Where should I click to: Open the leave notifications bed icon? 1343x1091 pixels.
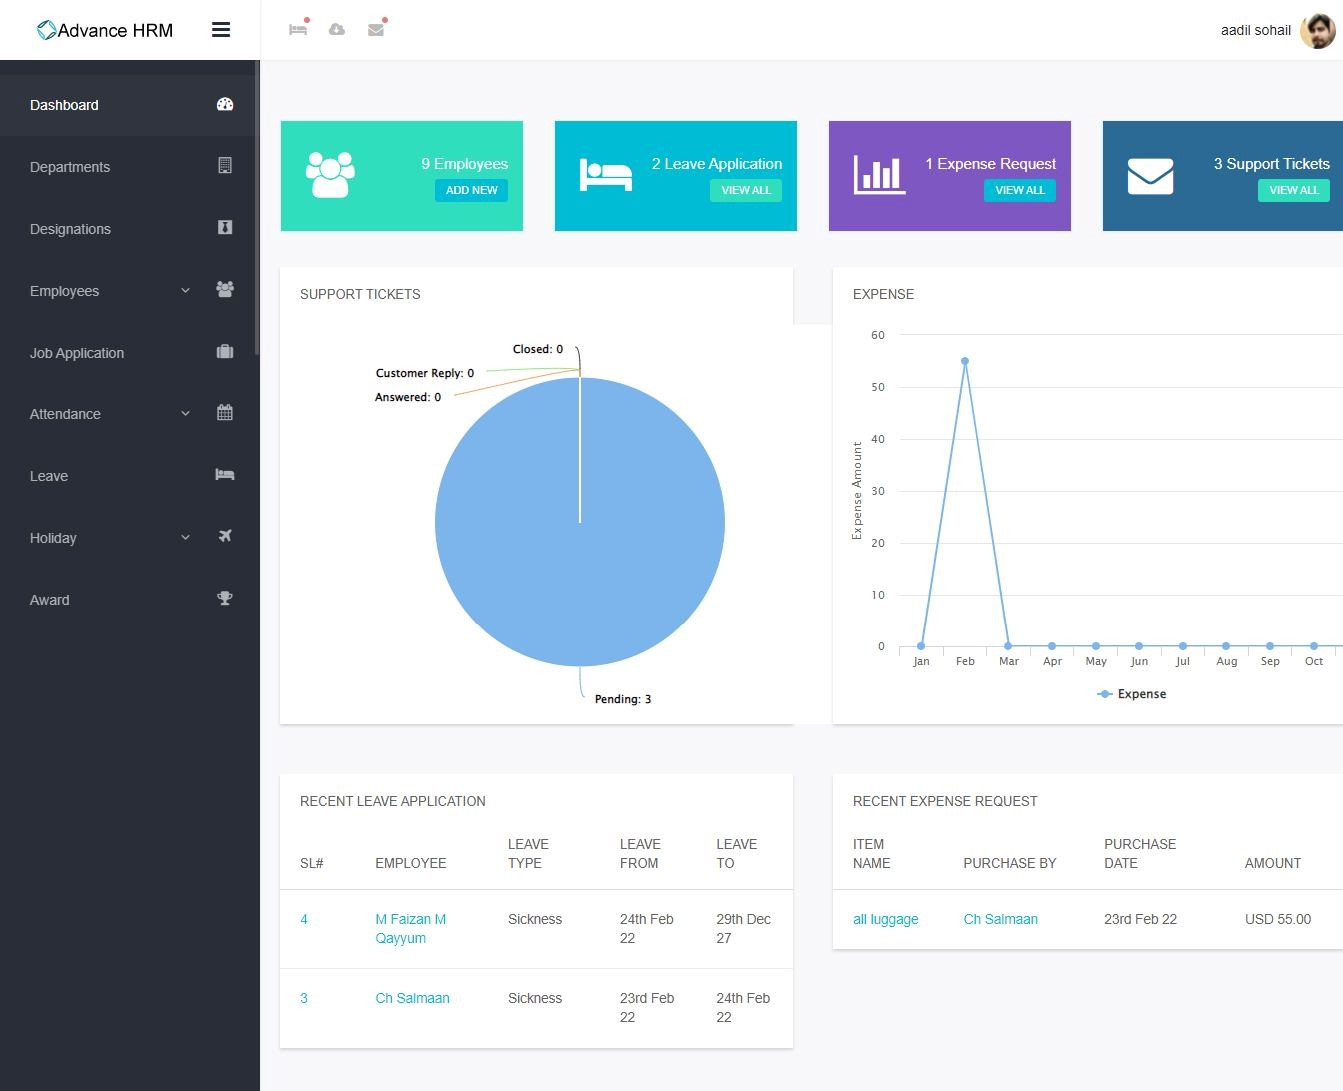(298, 29)
